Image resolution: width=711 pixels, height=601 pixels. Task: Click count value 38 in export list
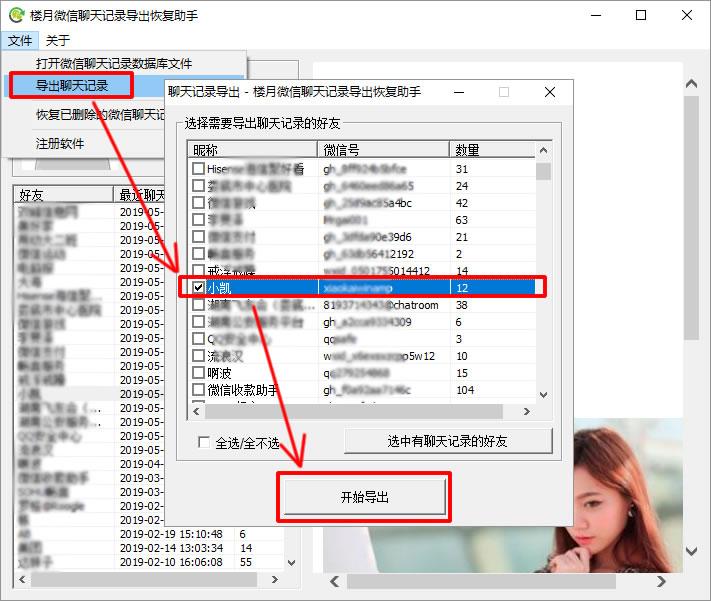click(x=462, y=305)
